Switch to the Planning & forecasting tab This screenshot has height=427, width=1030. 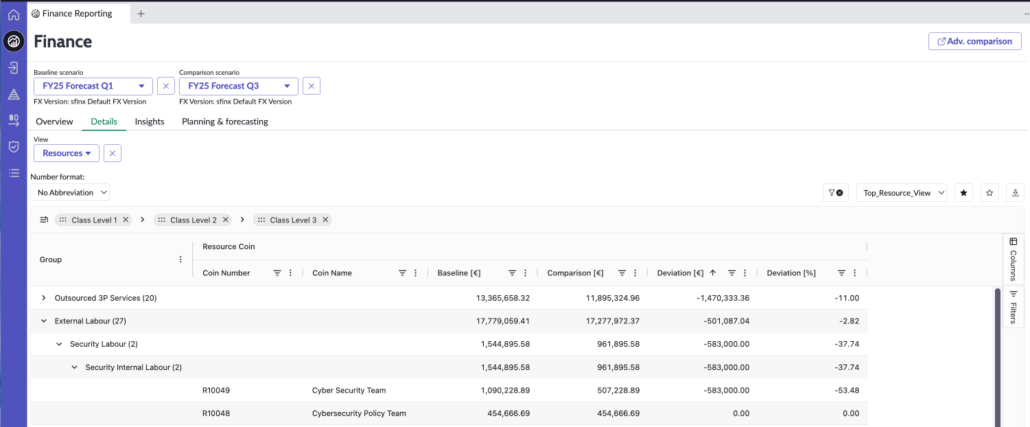(x=224, y=121)
